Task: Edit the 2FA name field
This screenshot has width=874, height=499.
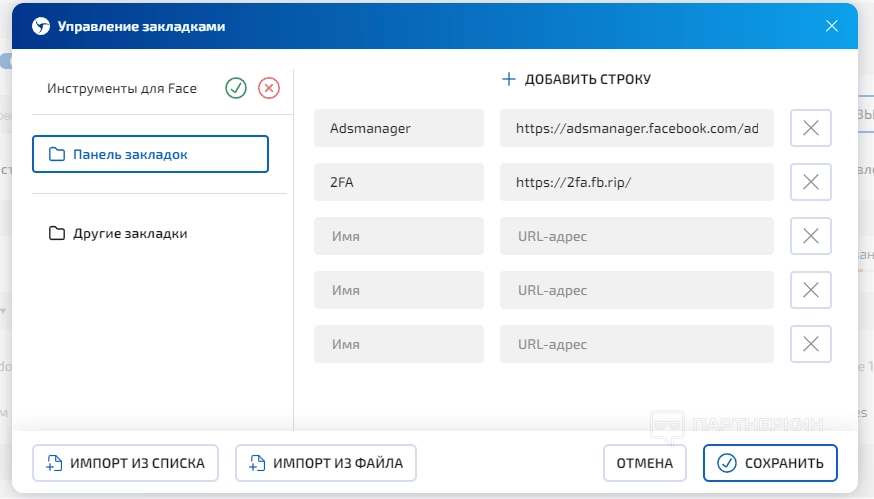Action: (x=398, y=182)
